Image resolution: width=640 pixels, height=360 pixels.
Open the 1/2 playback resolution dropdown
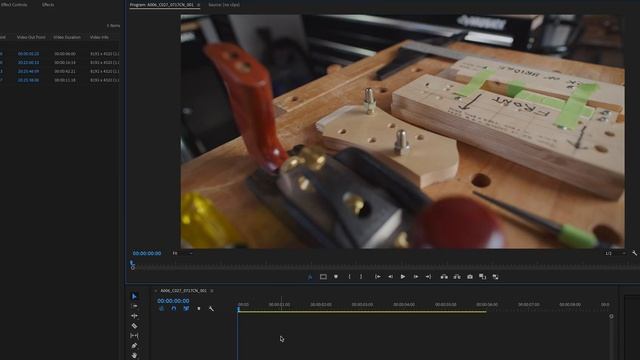tap(615, 253)
